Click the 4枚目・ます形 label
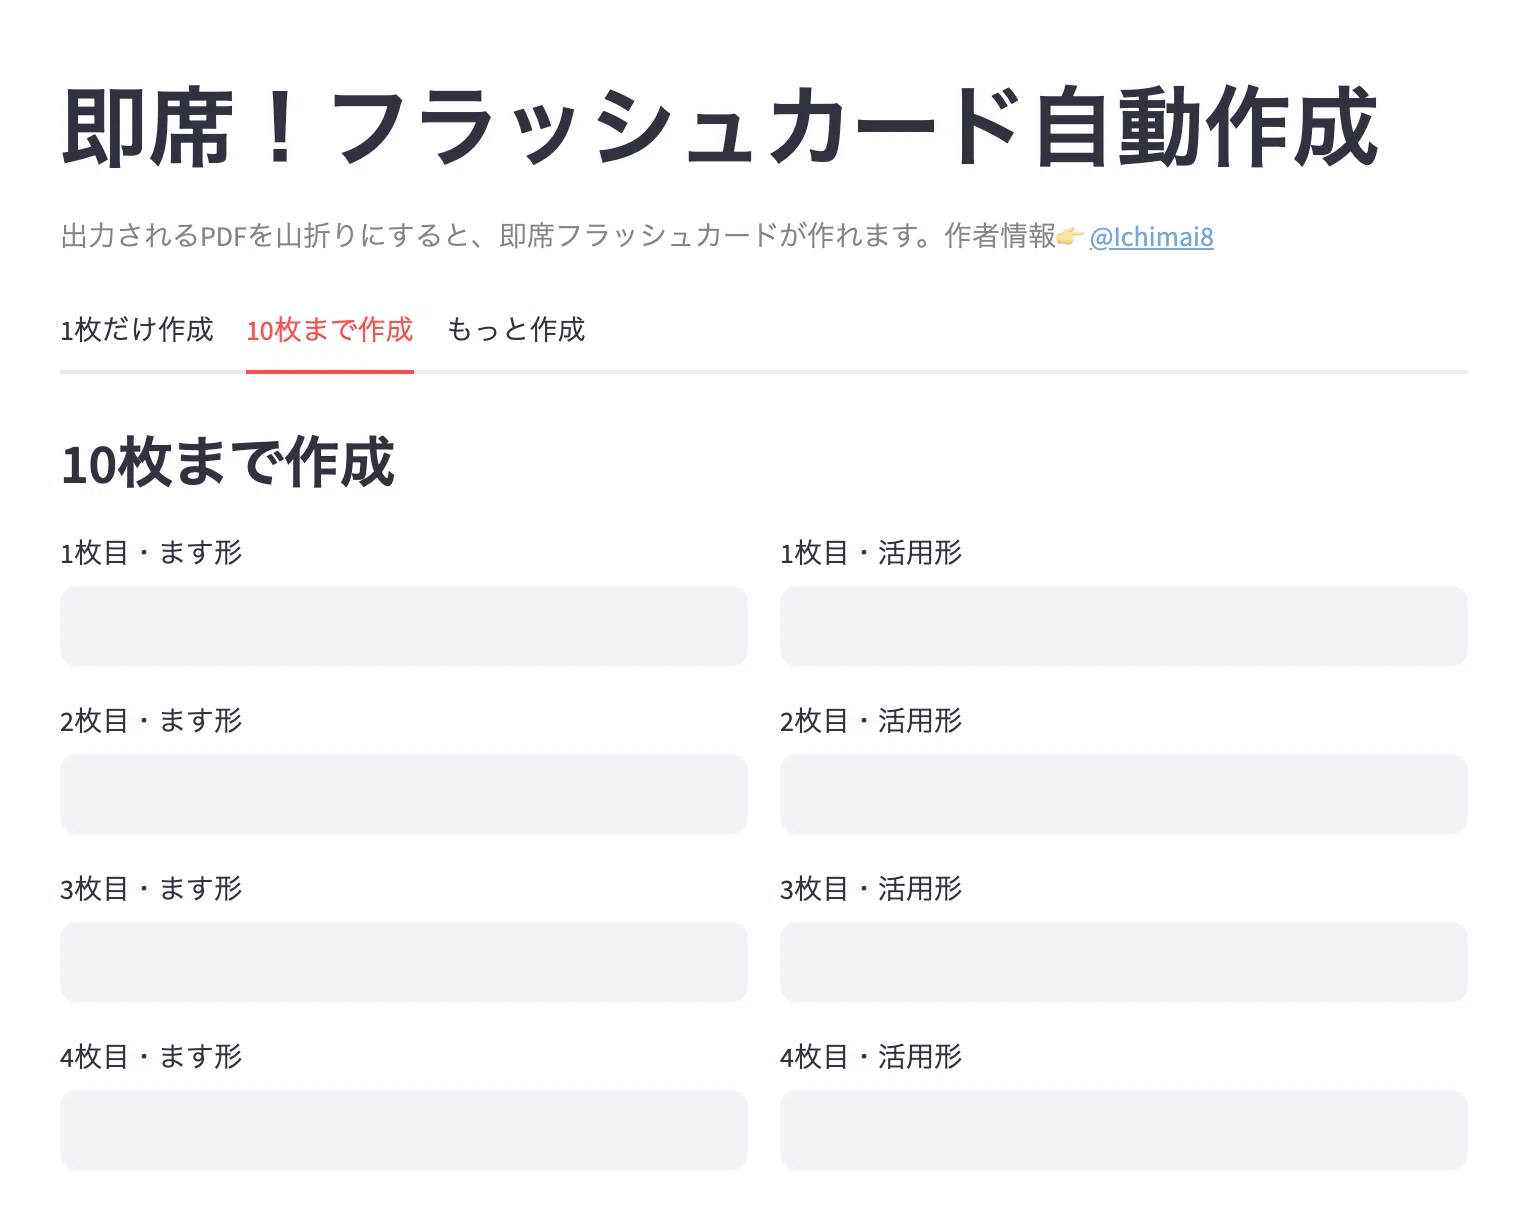Viewport: 1524px width, 1206px height. click(151, 1057)
